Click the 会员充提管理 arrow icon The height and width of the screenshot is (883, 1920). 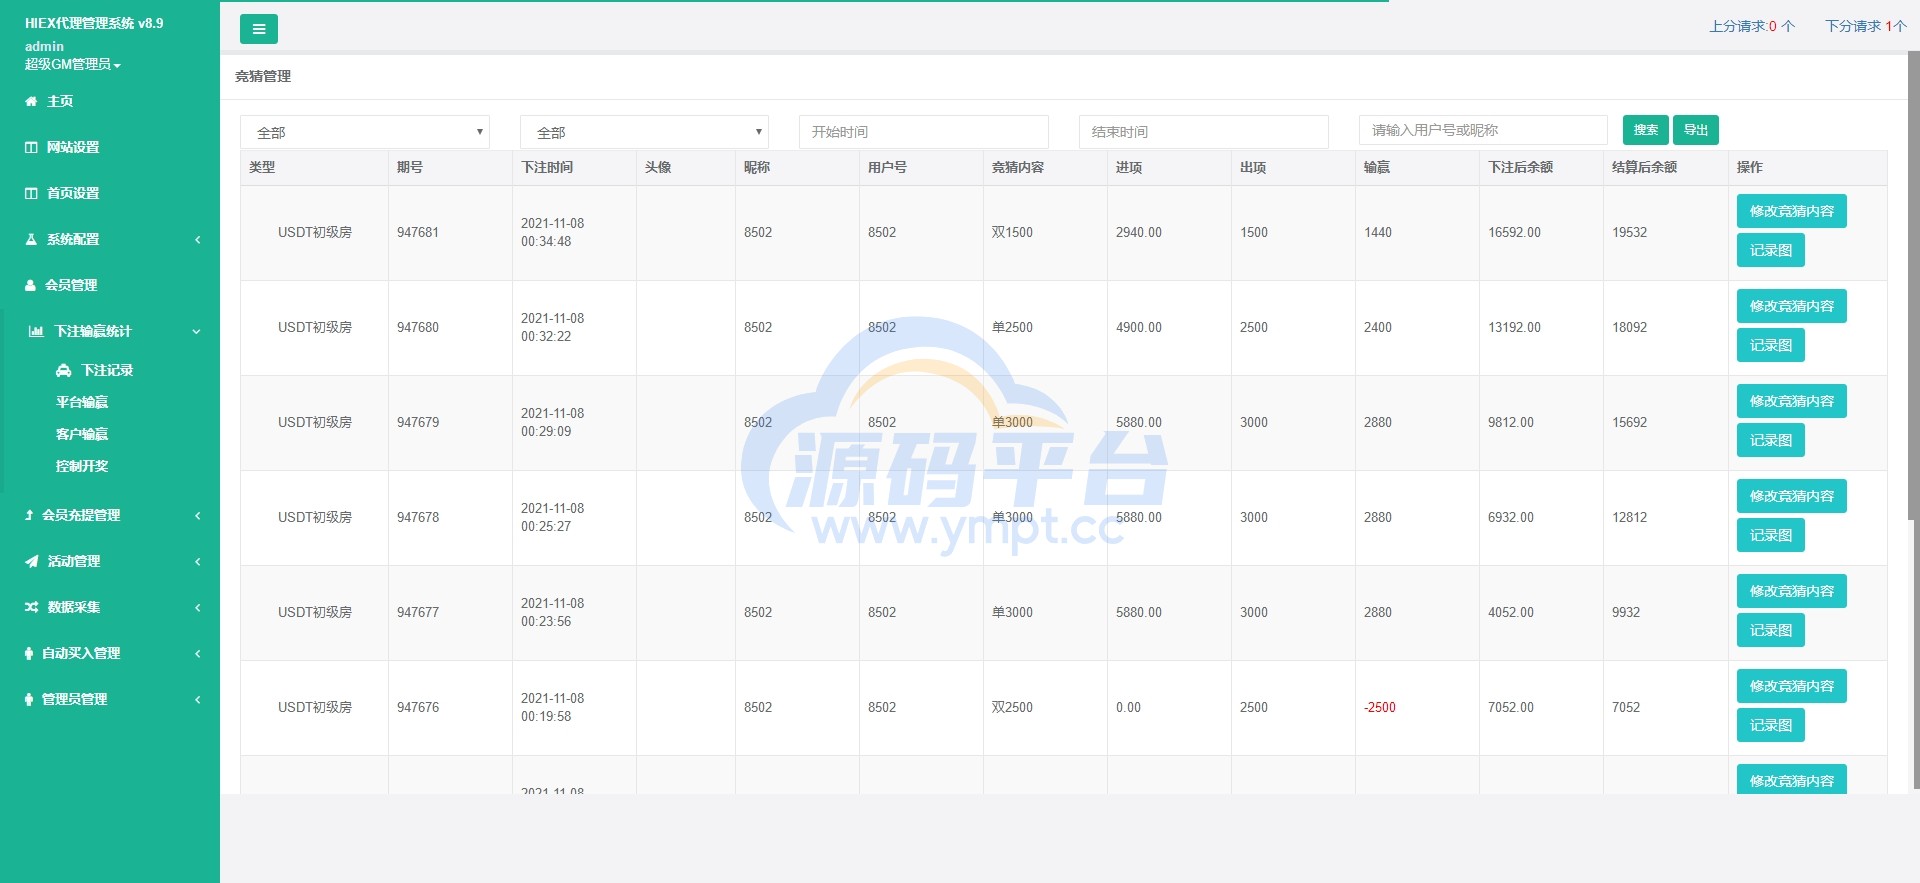pos(29,515)
